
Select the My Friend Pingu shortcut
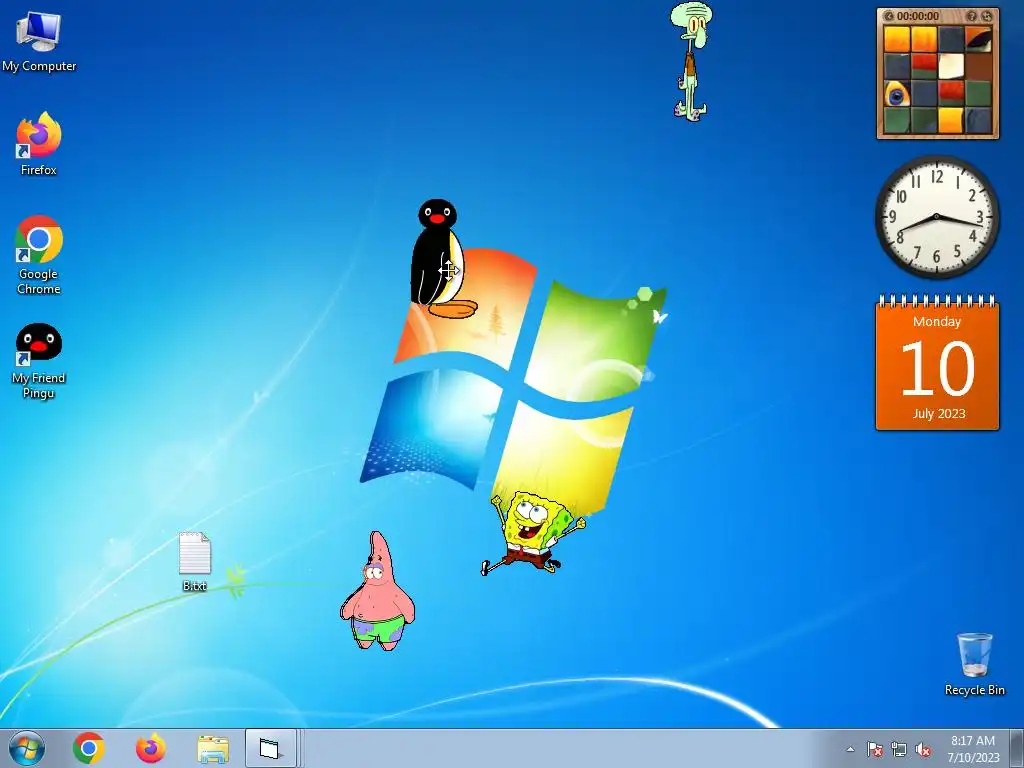[x=39, y=360]
